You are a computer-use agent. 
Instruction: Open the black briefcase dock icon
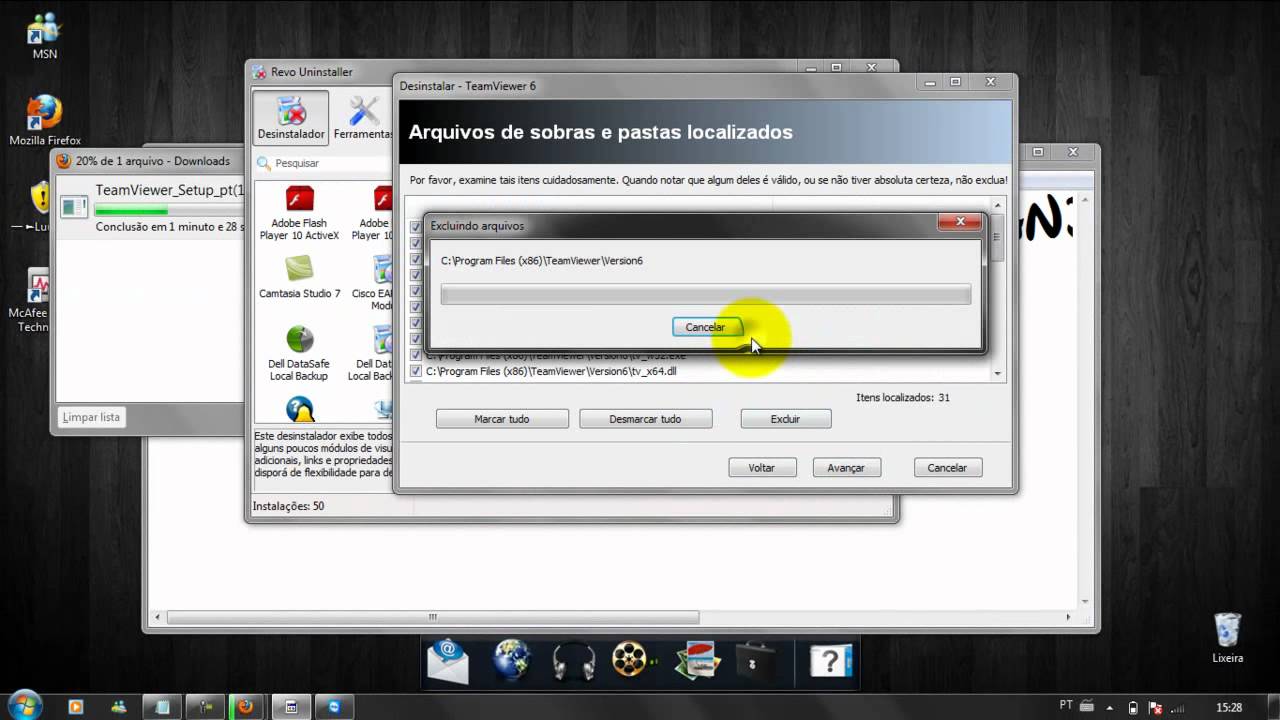coord(755,661)
